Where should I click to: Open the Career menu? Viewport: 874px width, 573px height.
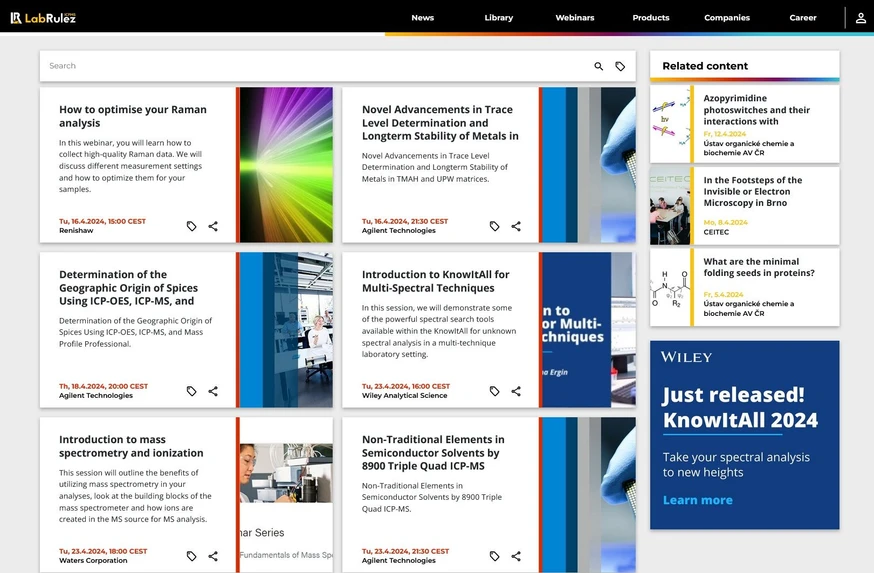coord(803,18)
